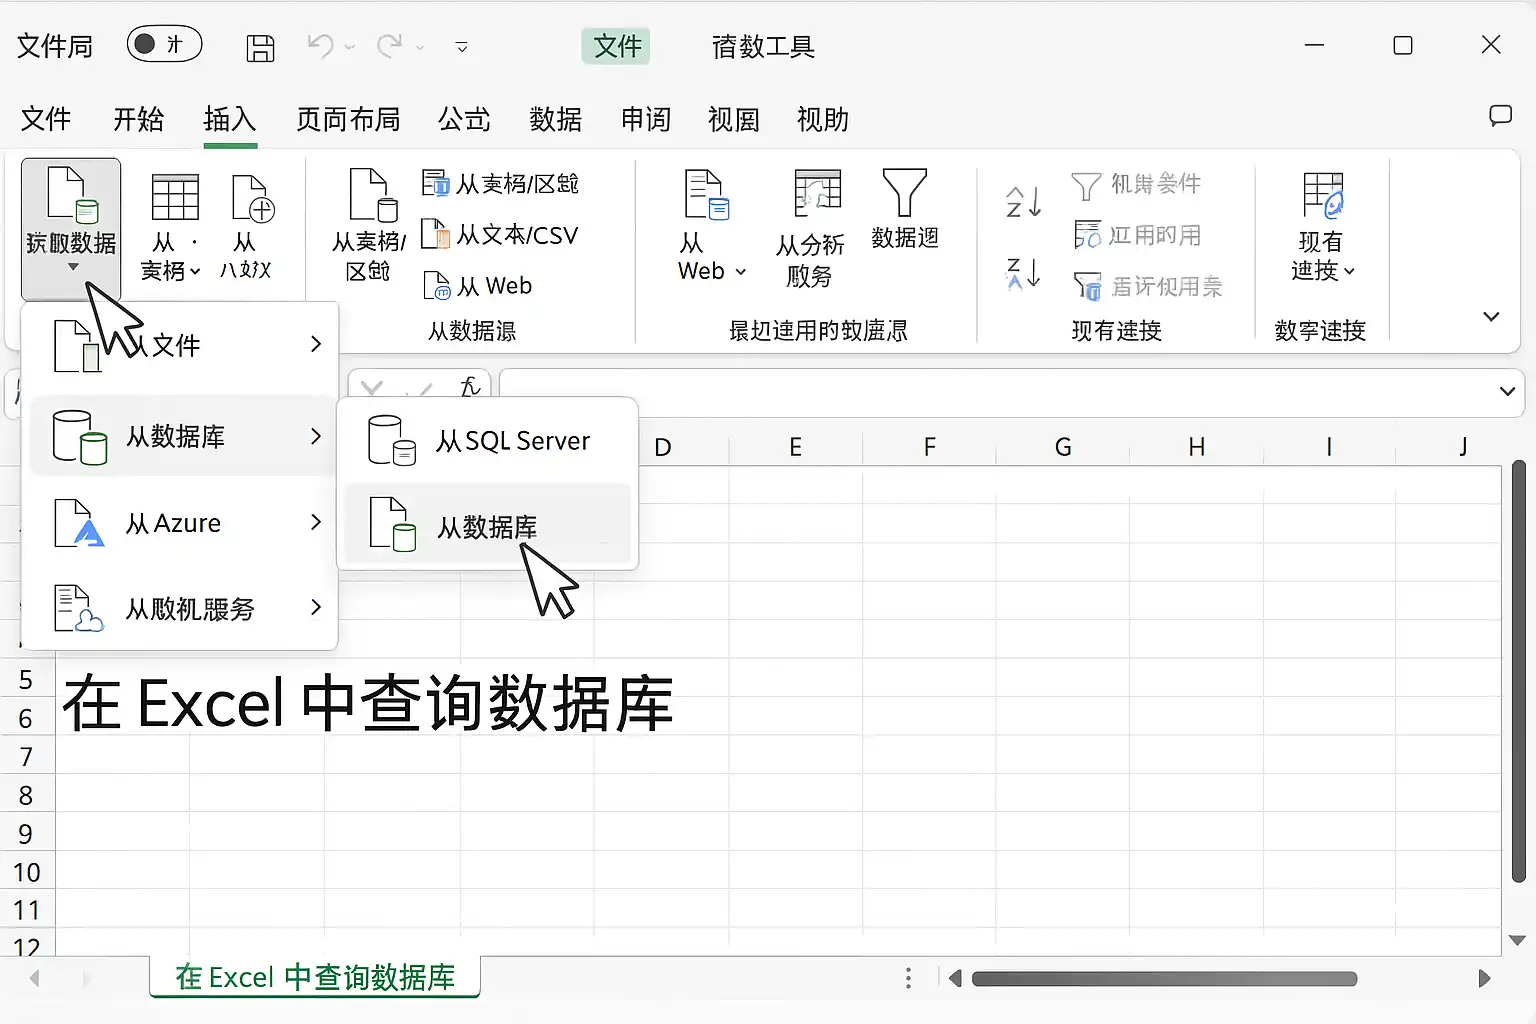Choose 从 SQL Server in submenu
Viewport: 1536px width, 1024px height.
[x=488, y=441]
